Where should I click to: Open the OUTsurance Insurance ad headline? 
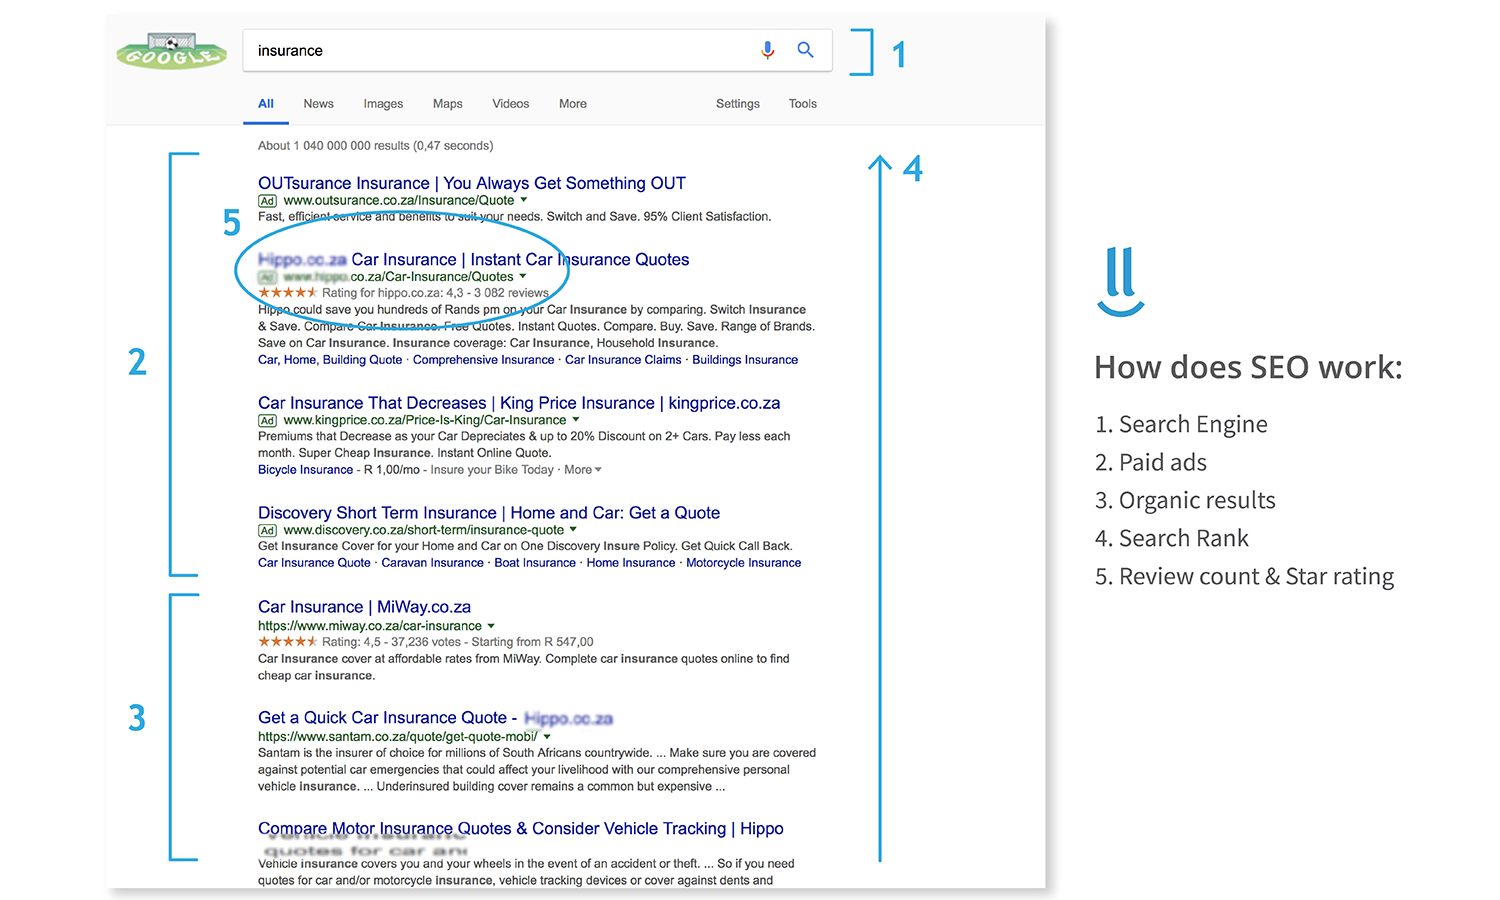[x=471, y=183]
